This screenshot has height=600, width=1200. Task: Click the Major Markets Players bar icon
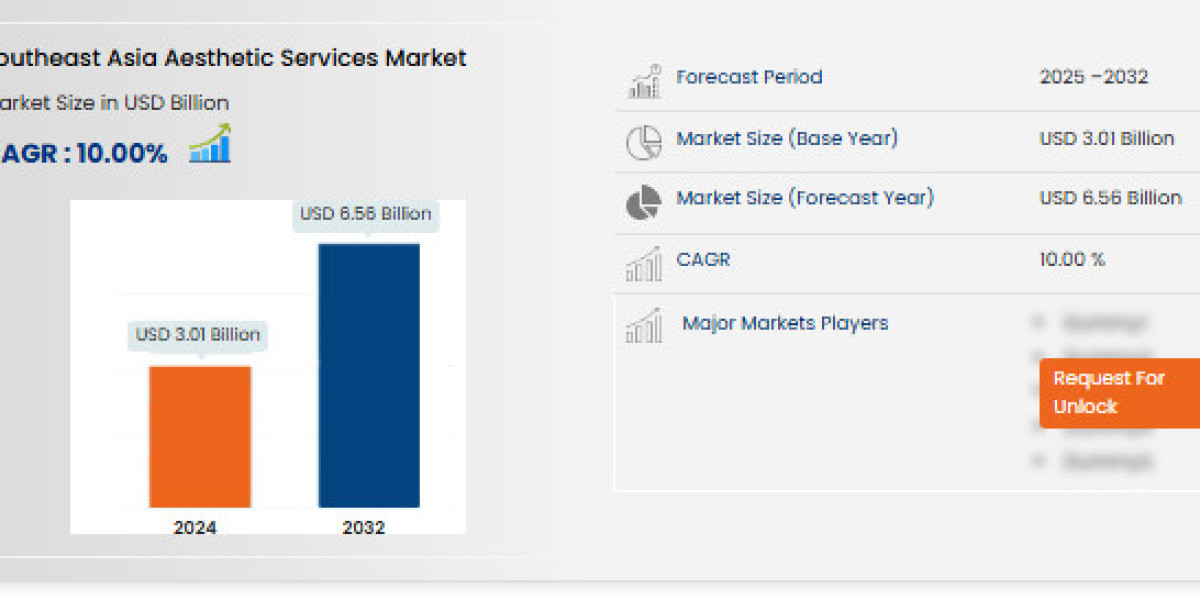point(643,324)
